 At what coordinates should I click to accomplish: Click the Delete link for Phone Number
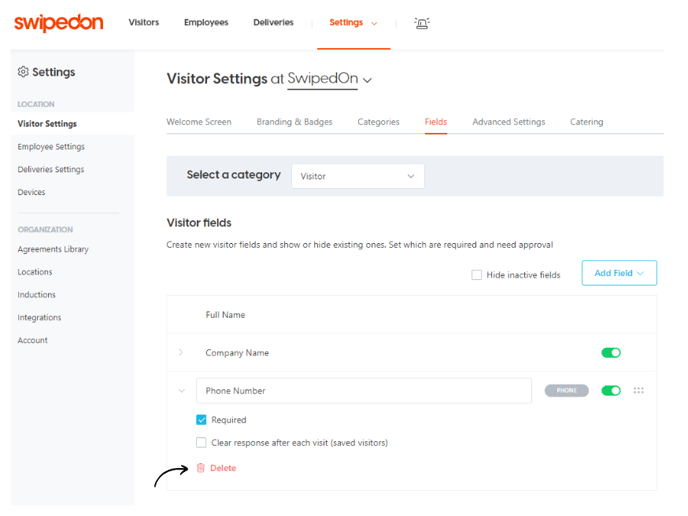[x=223, y=468]
